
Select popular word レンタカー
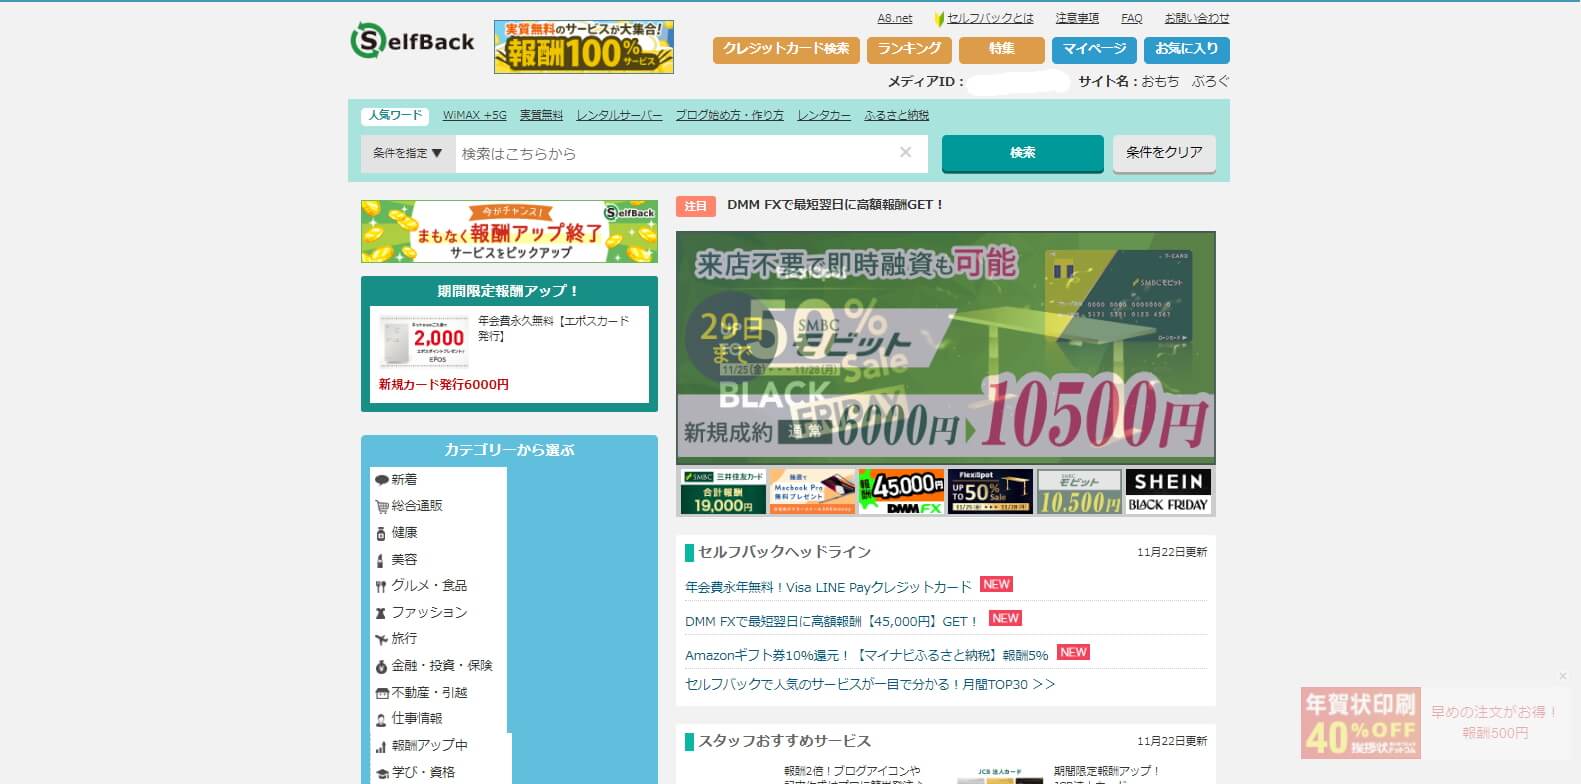pyautogui.click(x=824, y=115)
